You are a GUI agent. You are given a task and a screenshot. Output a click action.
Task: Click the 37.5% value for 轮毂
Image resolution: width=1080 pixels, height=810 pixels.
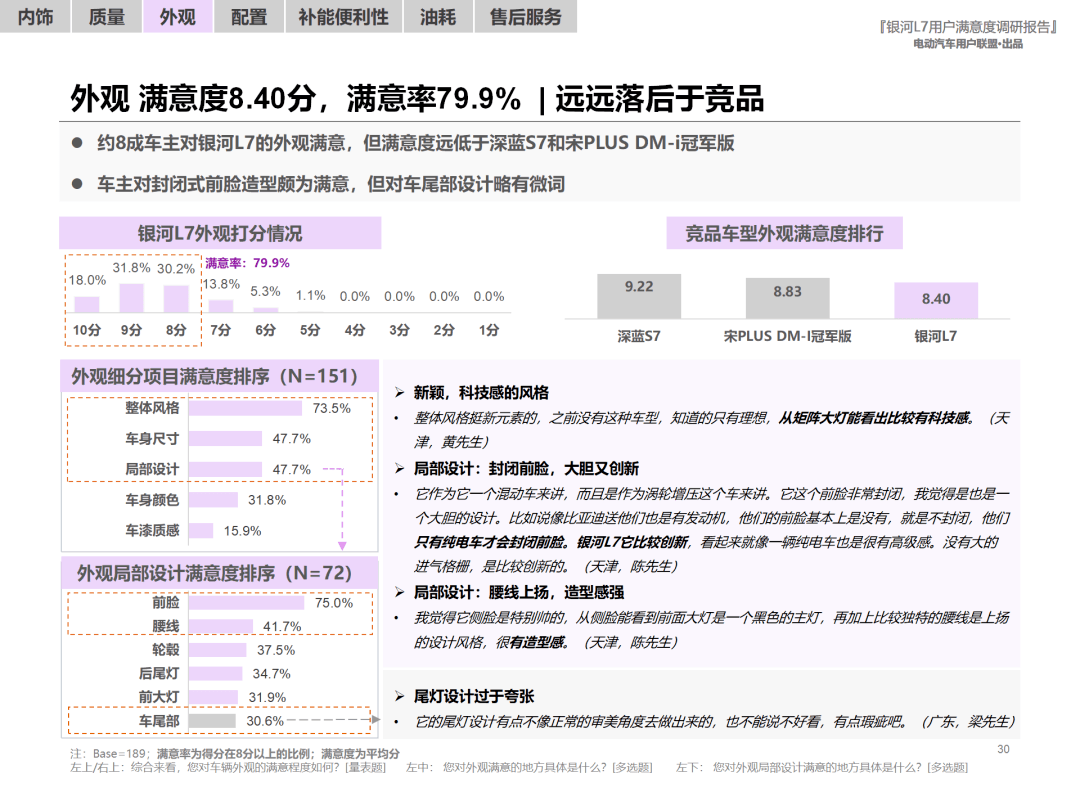(276, 650)
